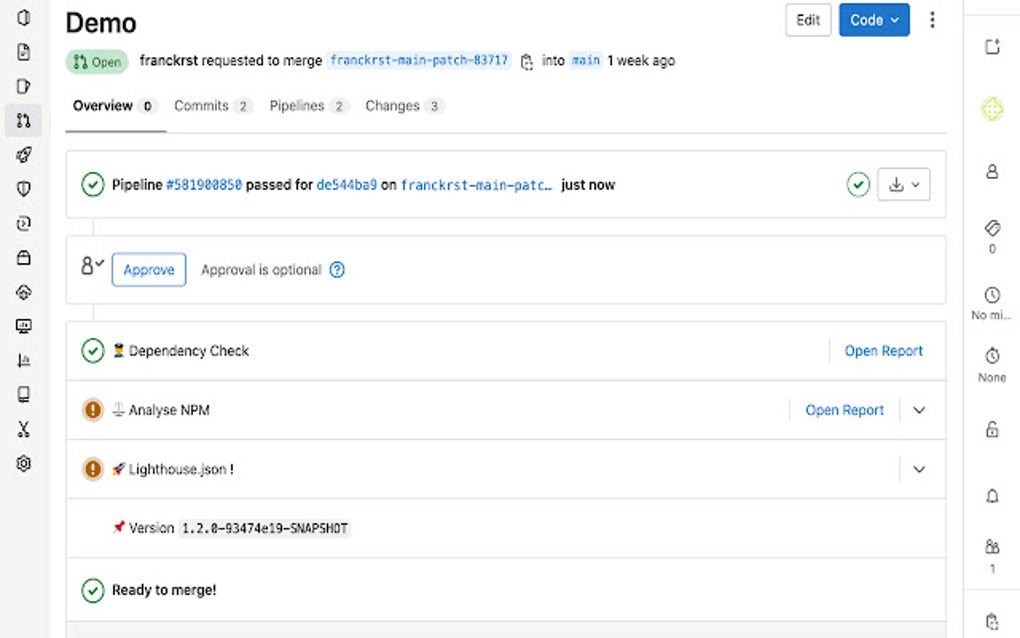The image size is (1020, 638).
Task: Open the Monitor icon in the sidebar
Action: click(23, 326)
